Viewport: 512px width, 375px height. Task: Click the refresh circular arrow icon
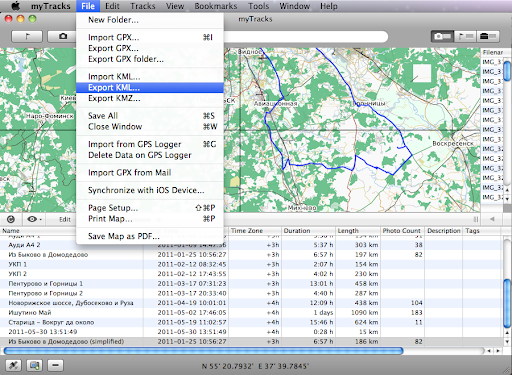[x=11, y=219]
